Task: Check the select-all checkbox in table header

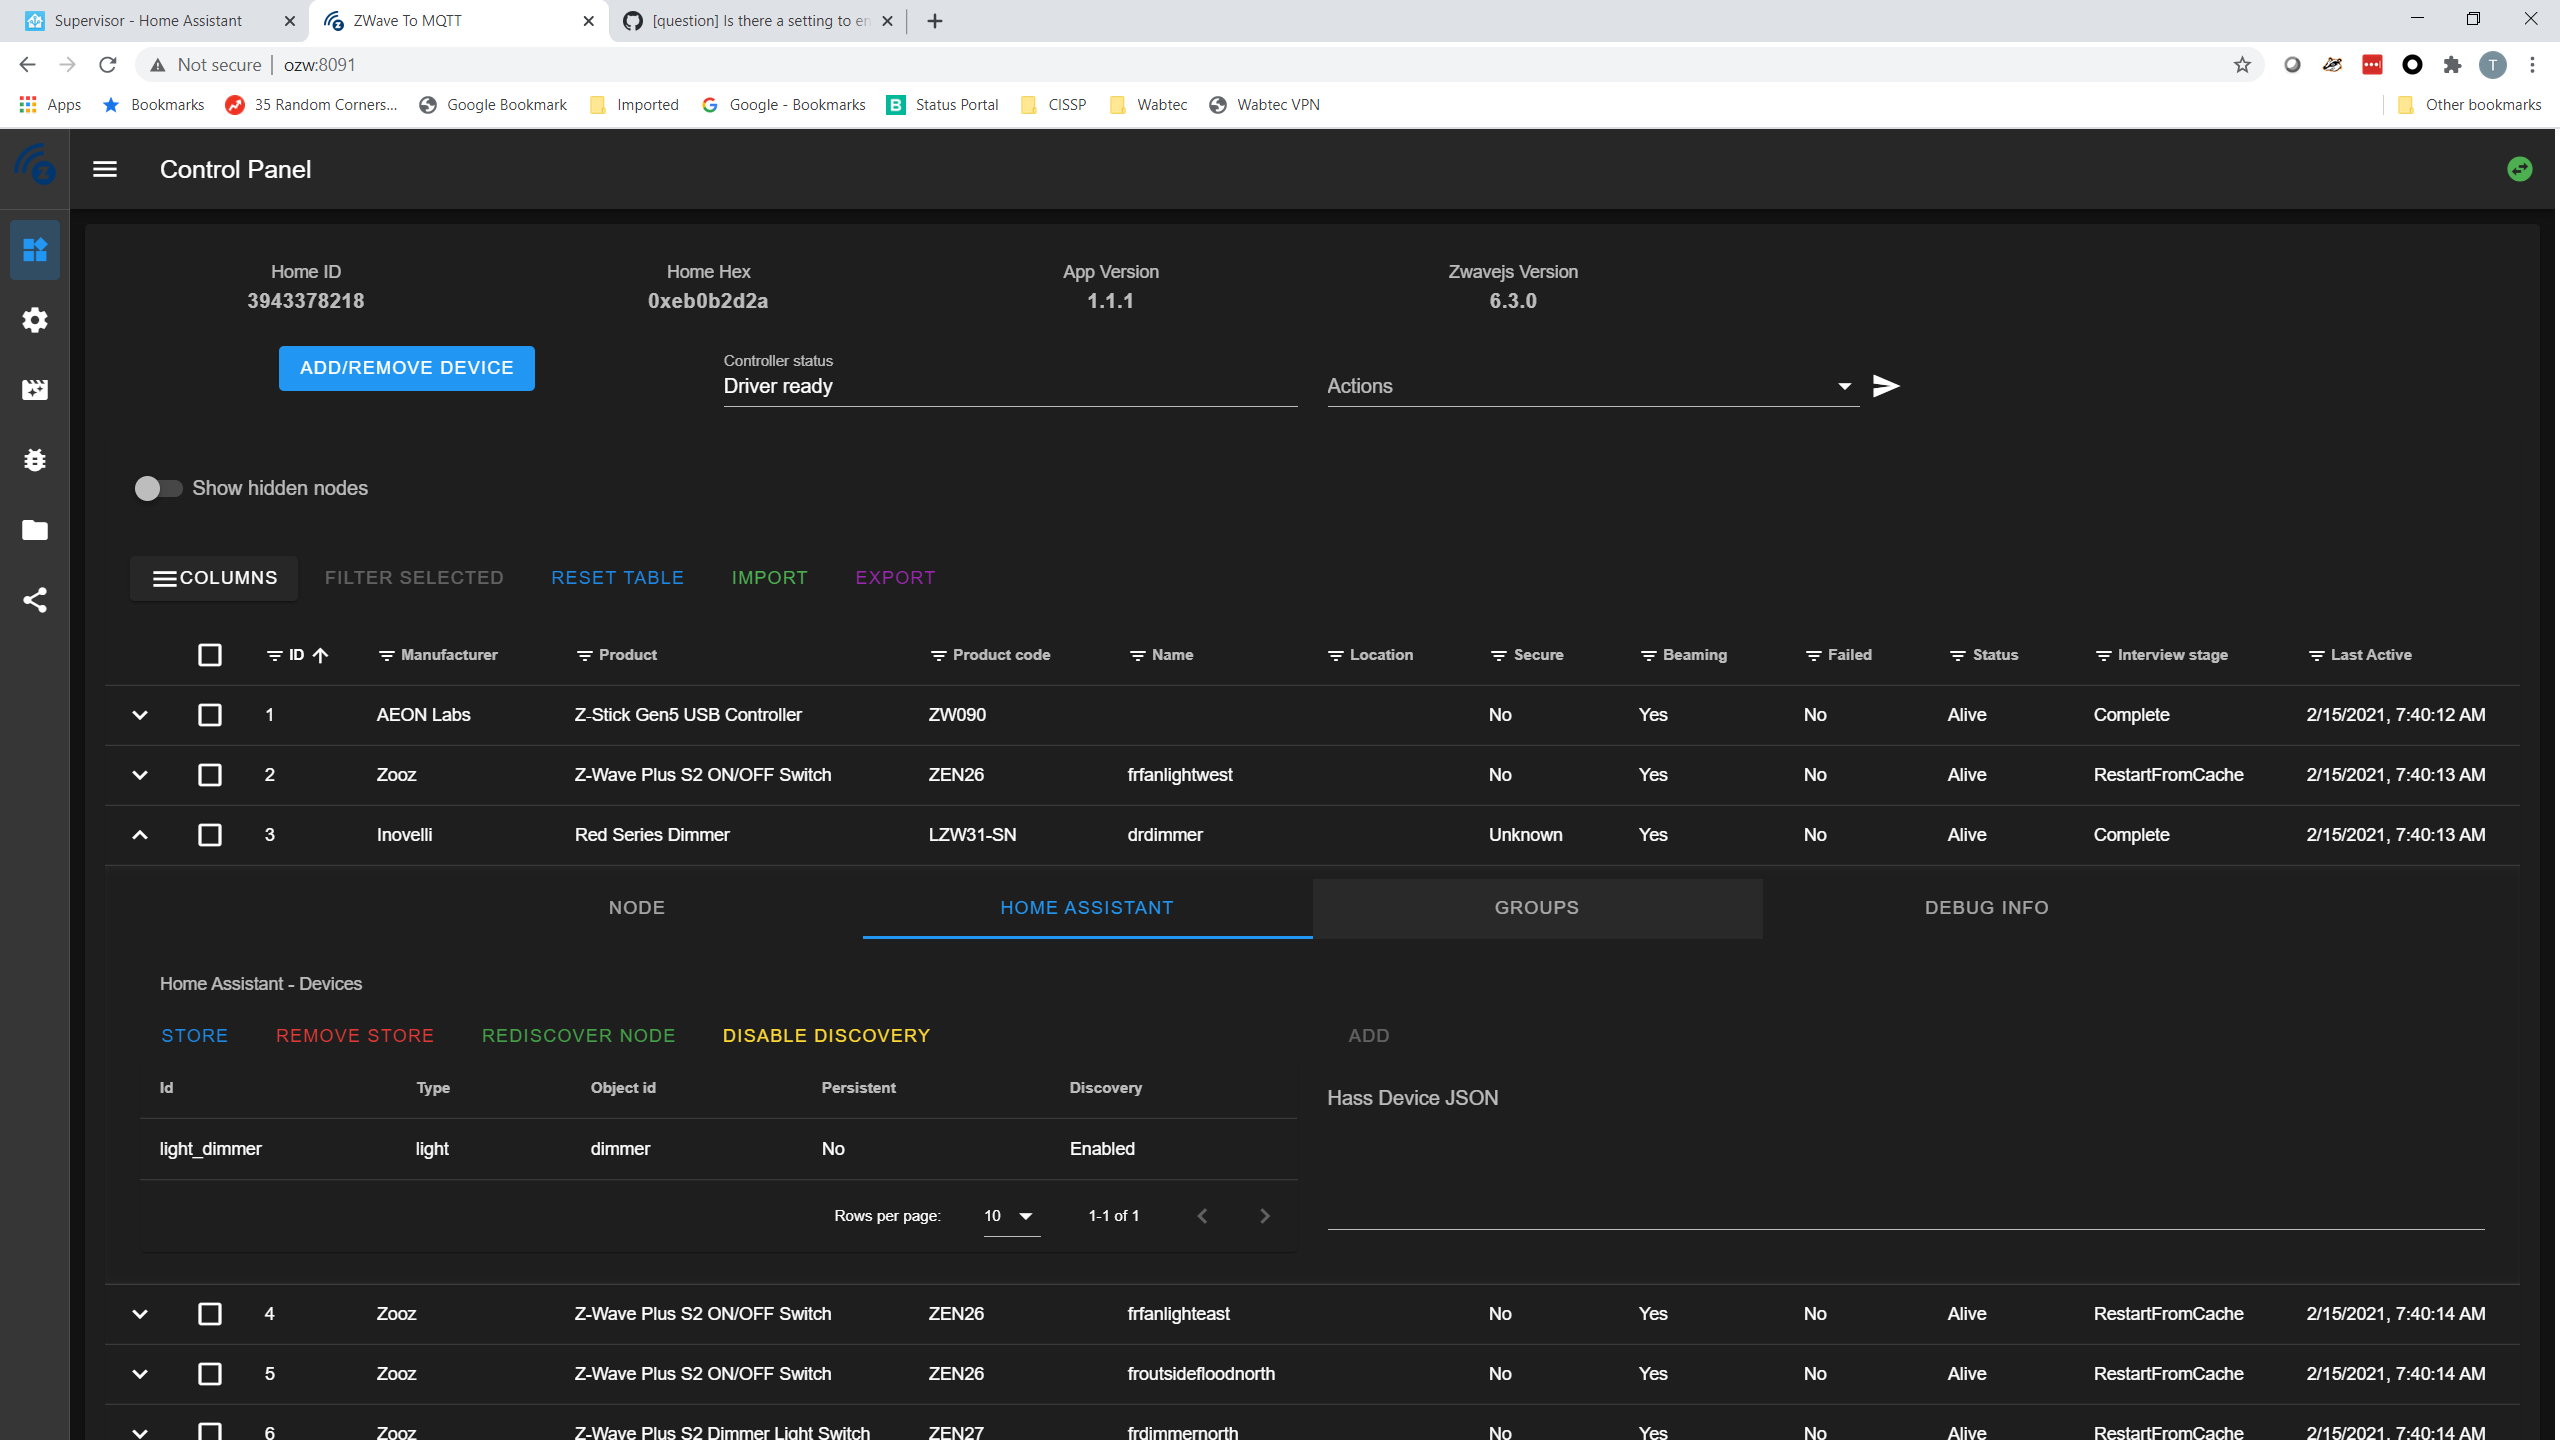Action: [209, 655]
